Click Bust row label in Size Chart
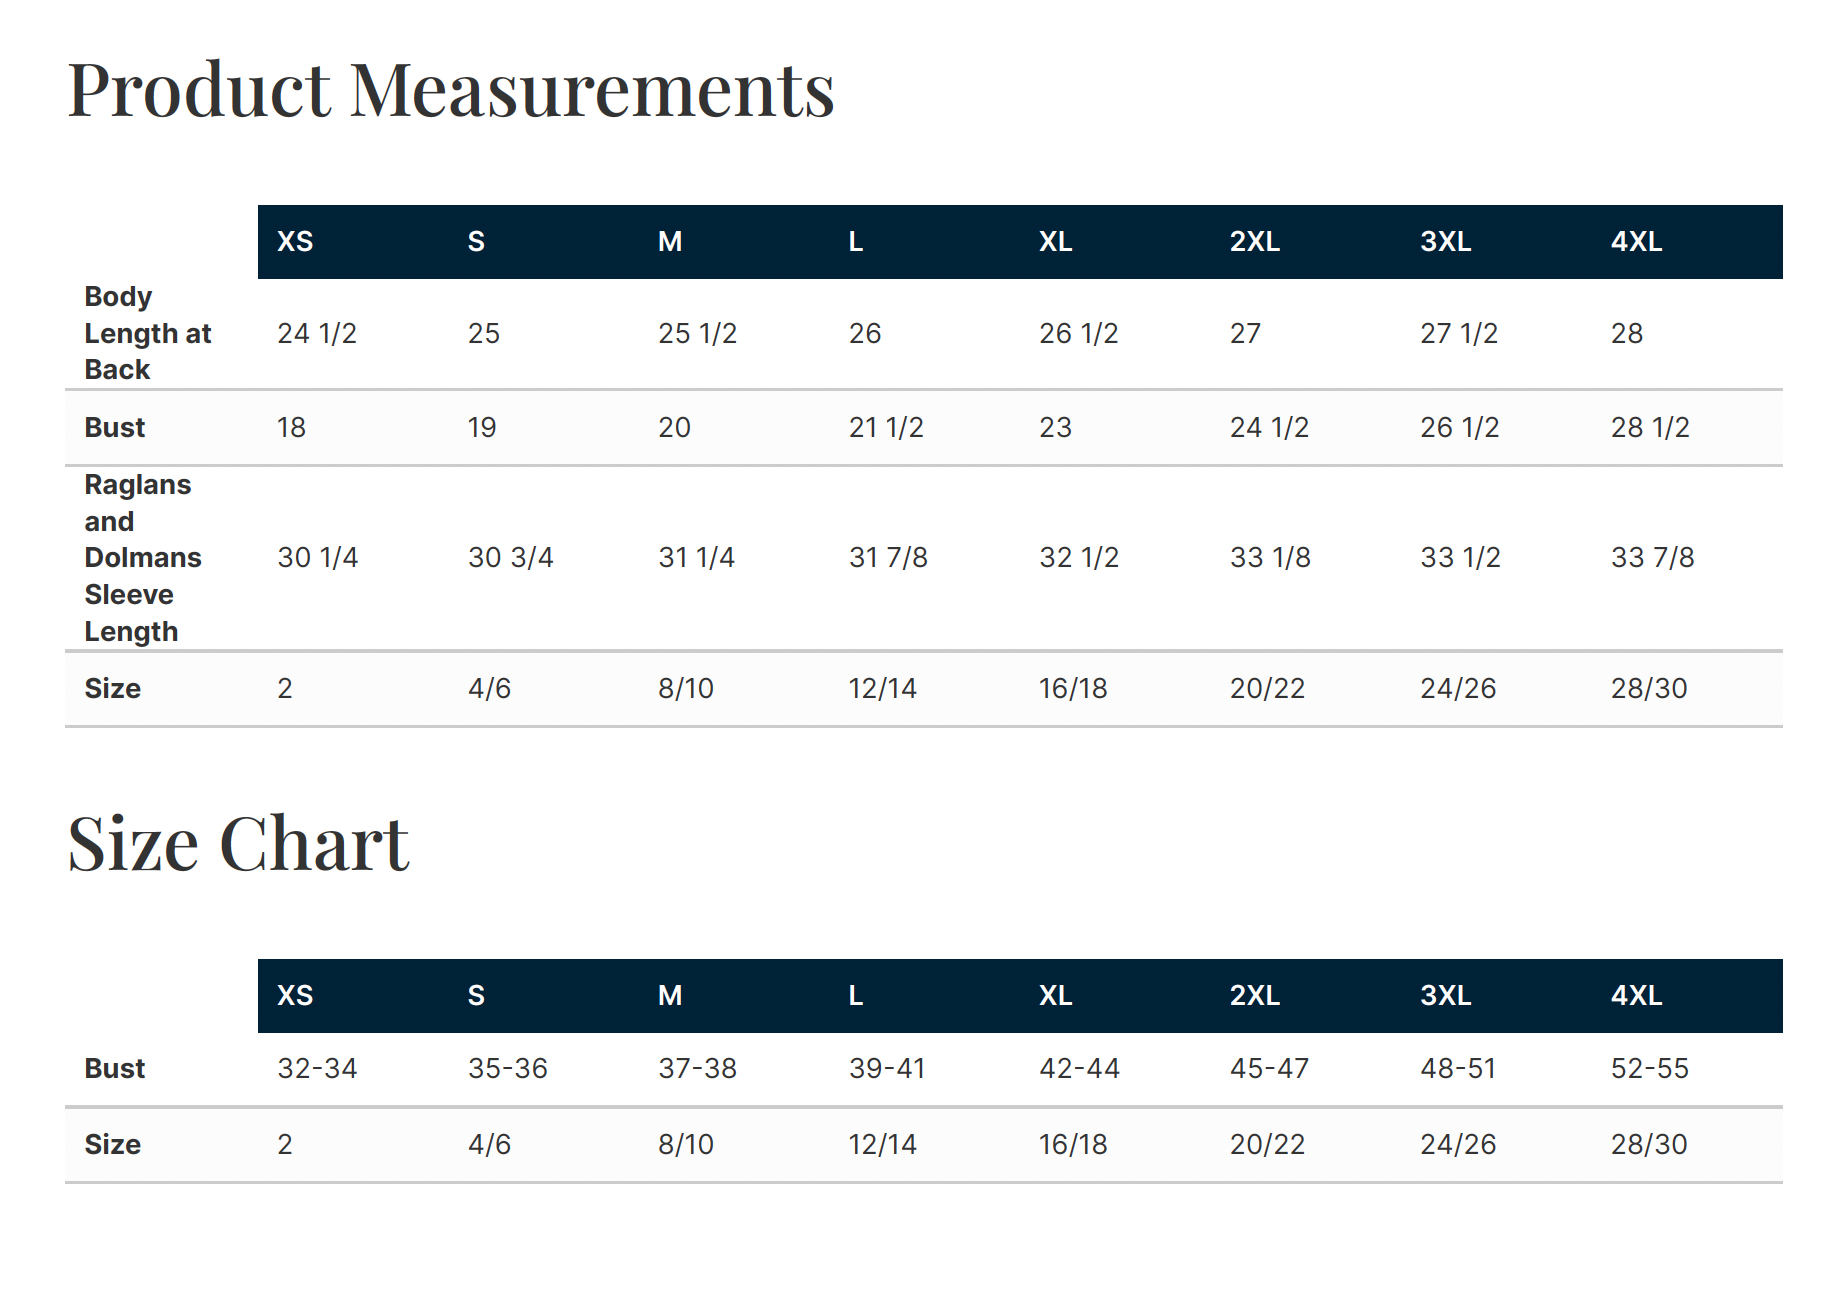The height and width of the screenshot is (1292, 1846). 115,1069
